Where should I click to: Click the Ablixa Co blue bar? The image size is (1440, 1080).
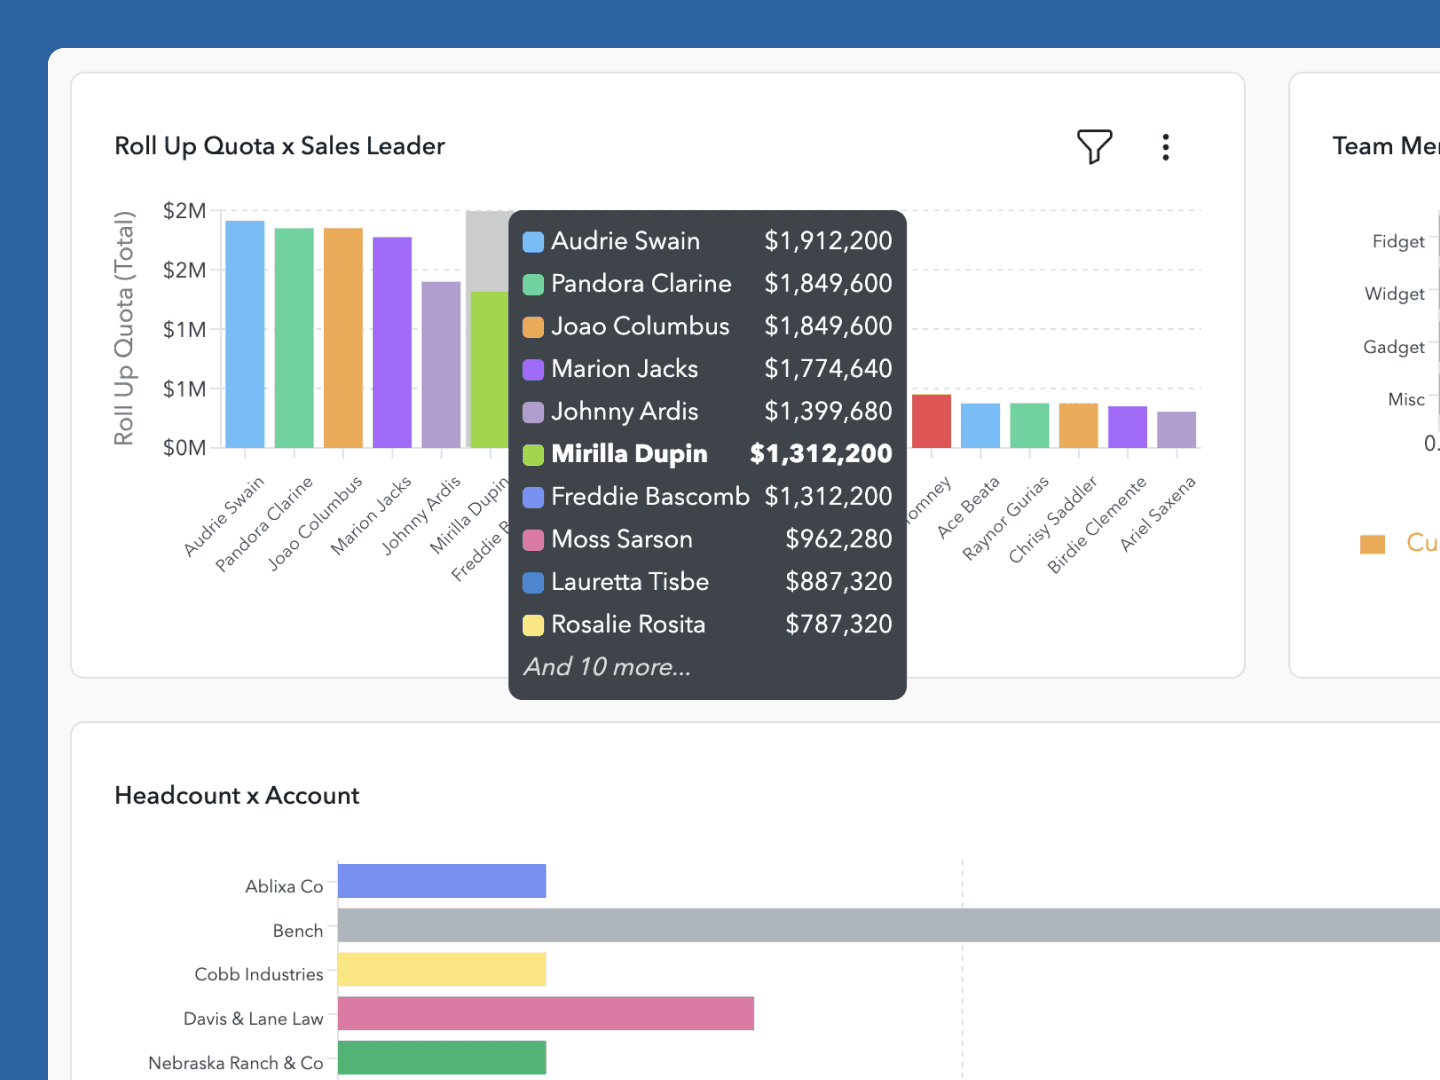coord(442,881)
